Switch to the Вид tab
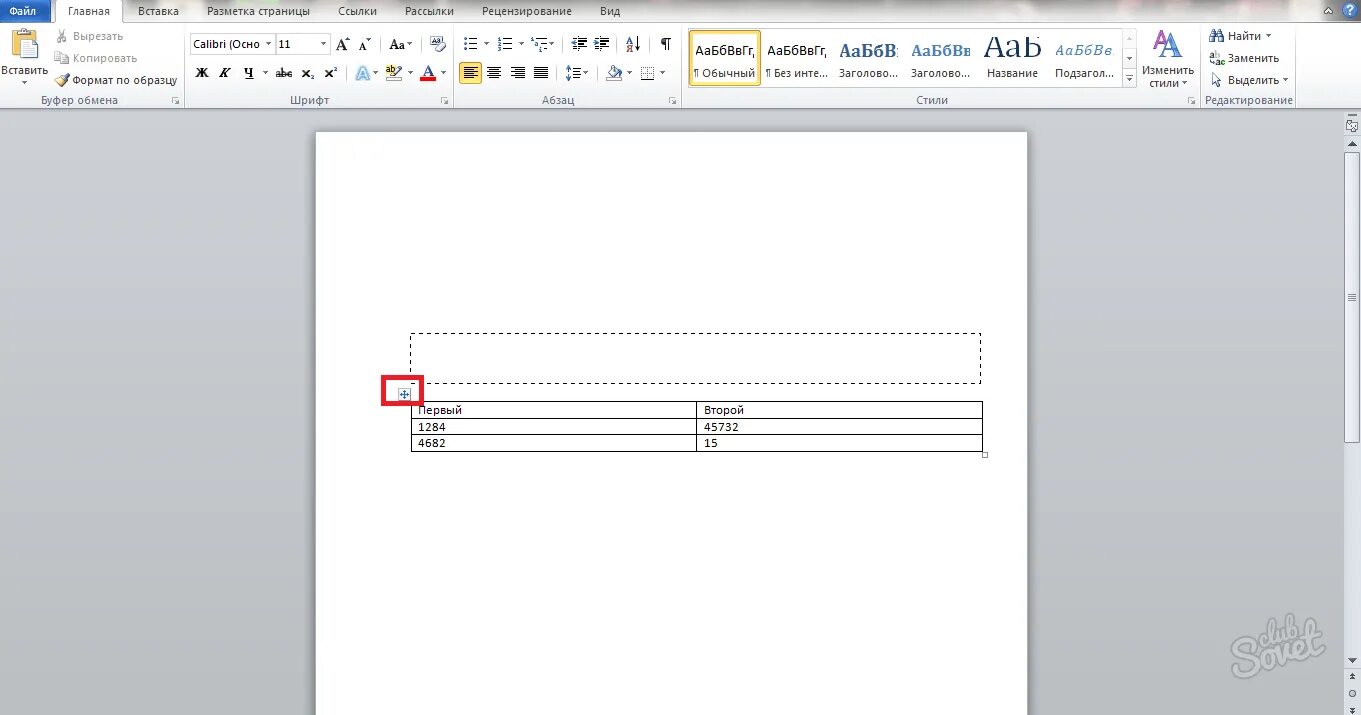1361x715 pixels. (610, 11)
